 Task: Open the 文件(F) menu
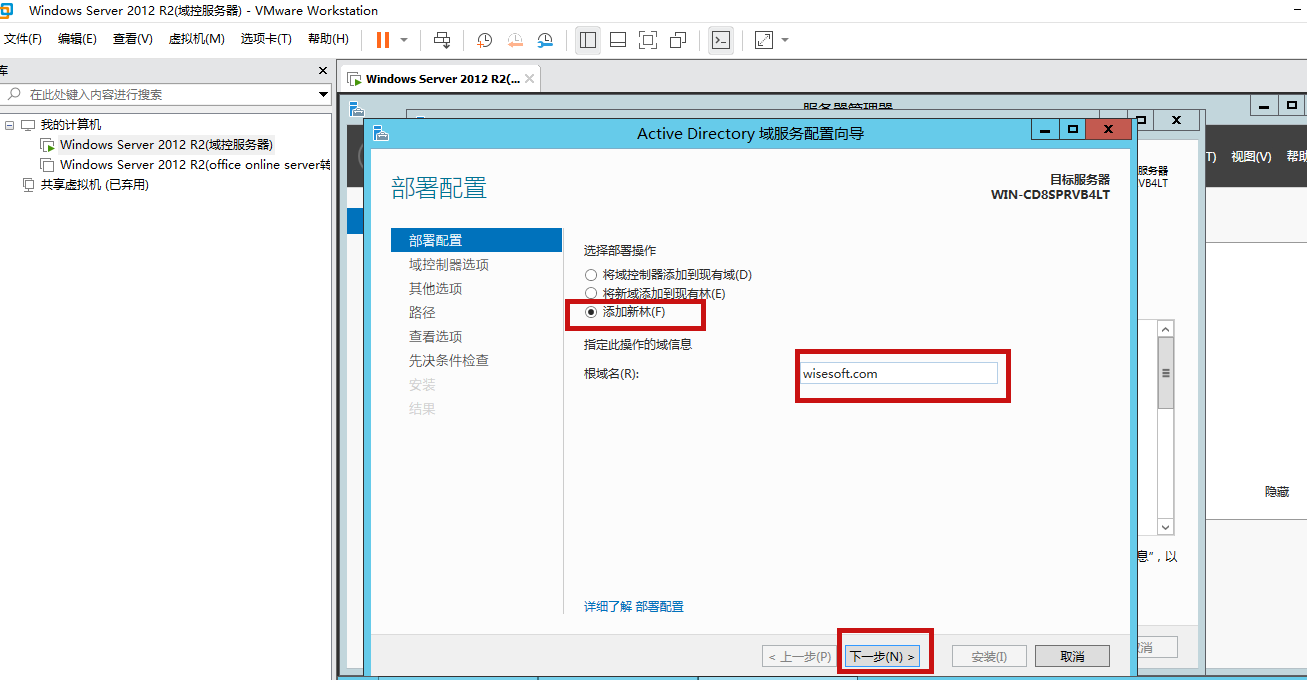[x=22, y=39]
